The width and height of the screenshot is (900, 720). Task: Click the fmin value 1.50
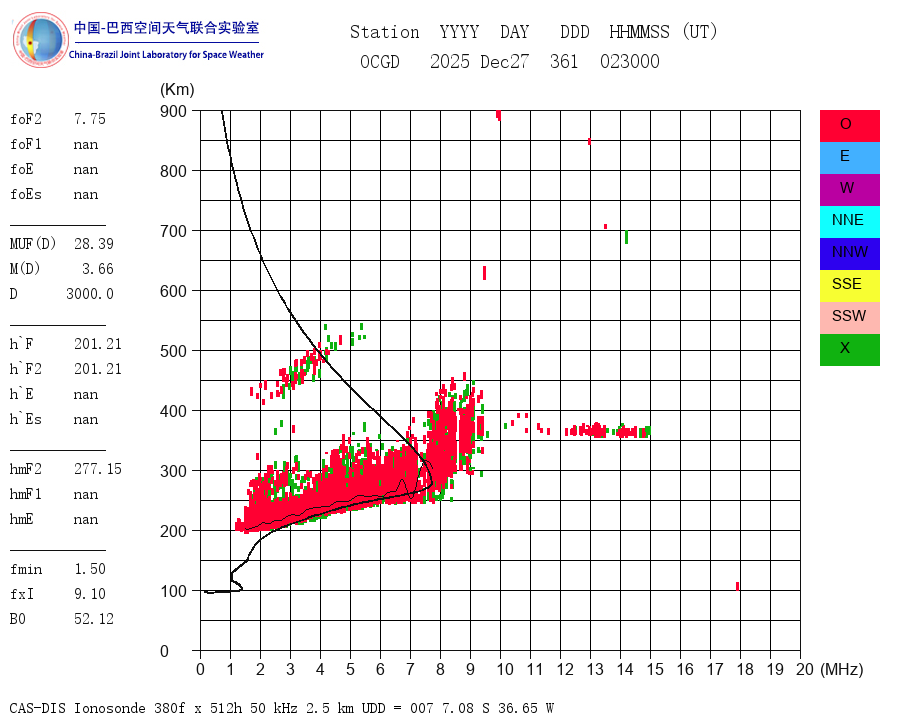pyautogui.click(x=90, y=569)
